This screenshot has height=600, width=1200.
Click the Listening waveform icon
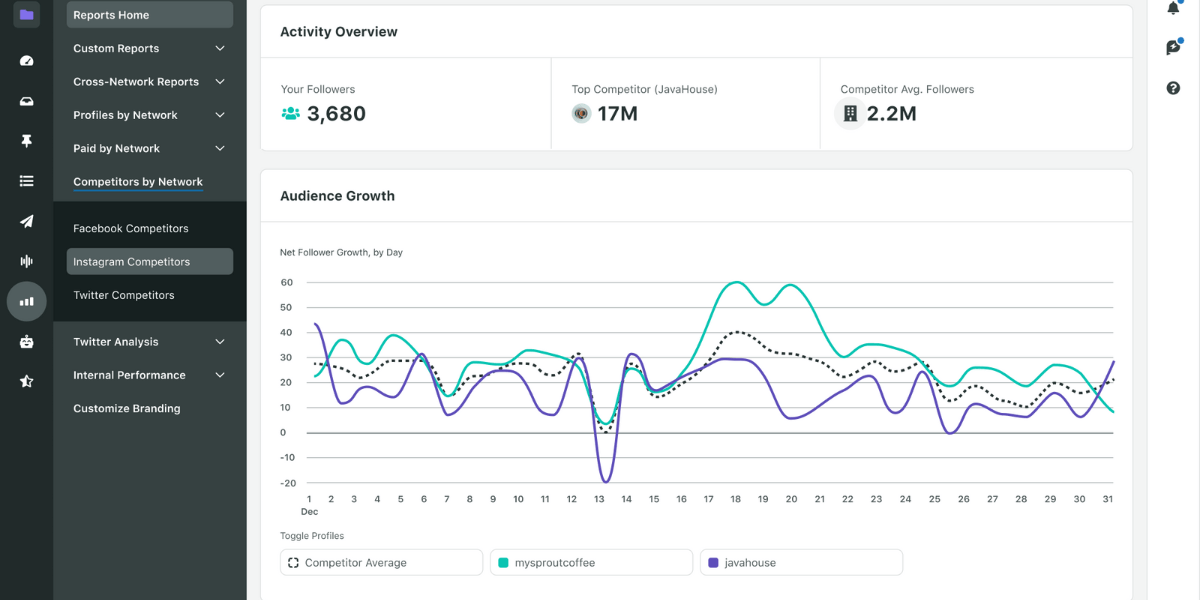pyautogui.click(x=26, y=261)
